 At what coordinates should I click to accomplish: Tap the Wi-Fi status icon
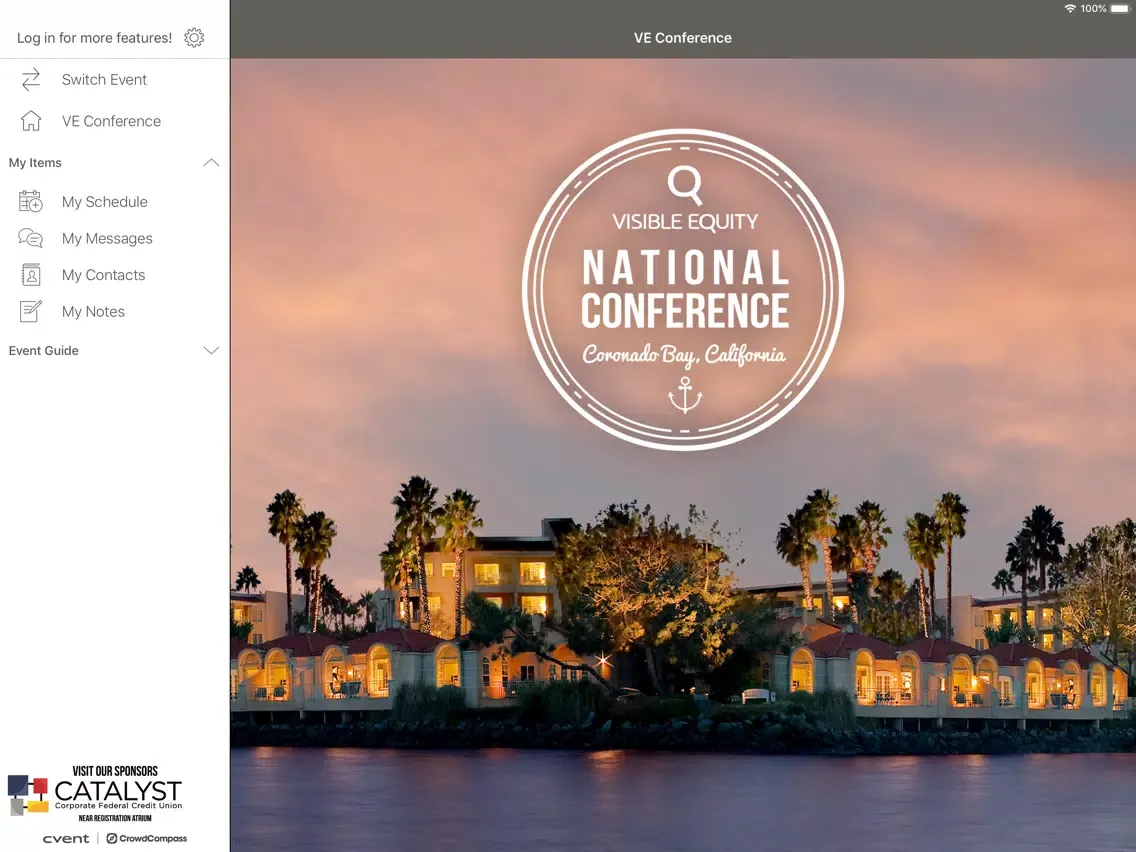click(1070, 9)
